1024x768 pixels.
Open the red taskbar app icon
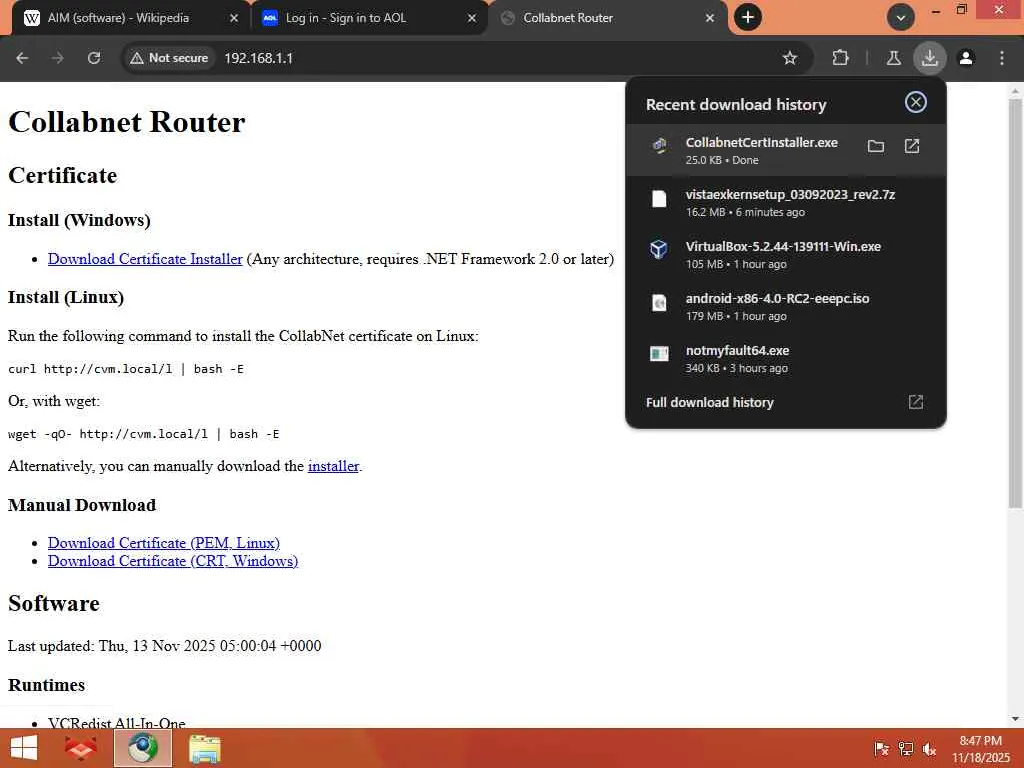coord(80,748)
